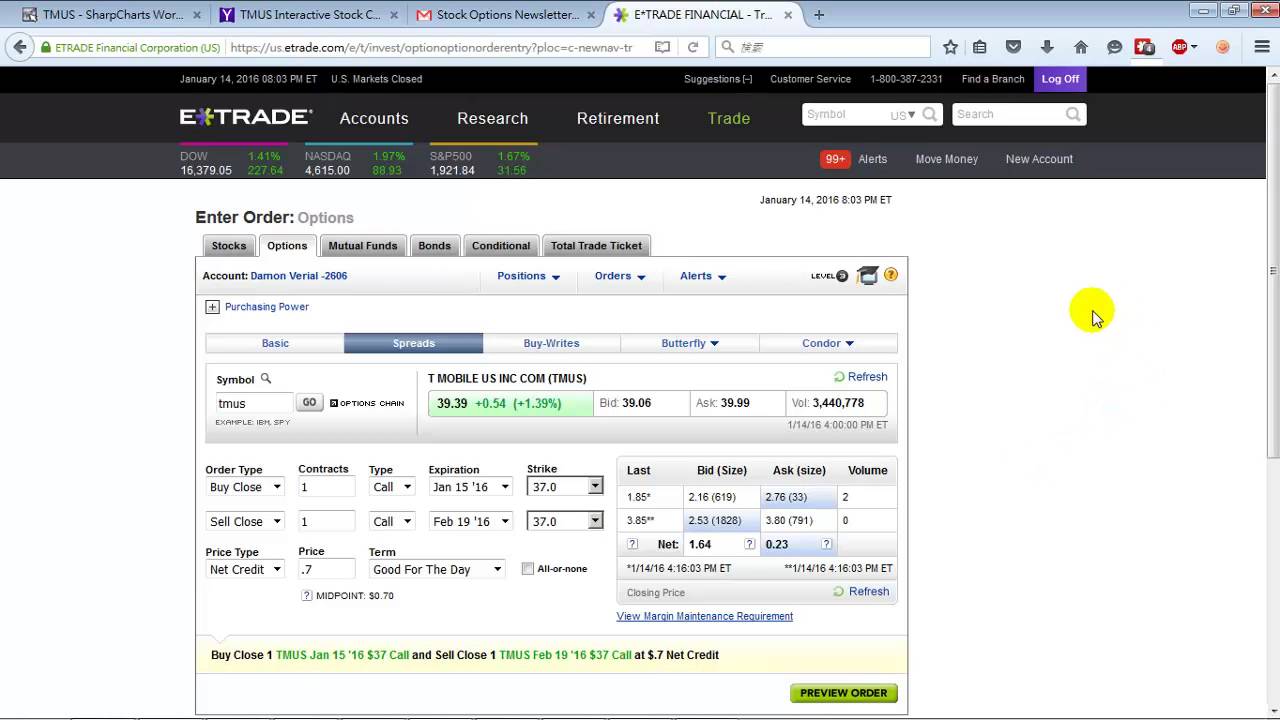The height and width of the screenshot is (720, 1280).
Task: Select the Buy-Writes strategy tab
Action: tap(551, 343)
